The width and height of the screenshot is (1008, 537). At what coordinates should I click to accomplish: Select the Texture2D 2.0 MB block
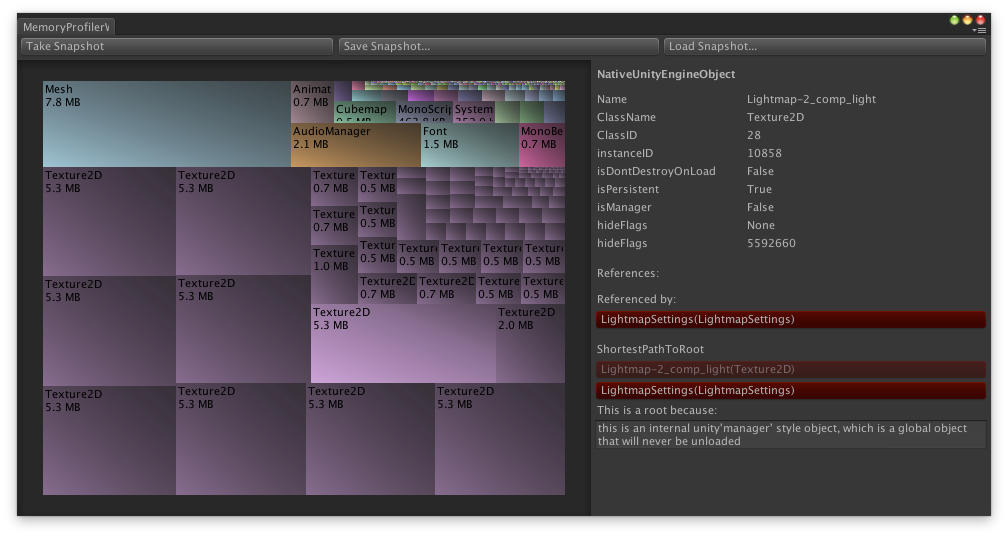[x=530, y=344]
